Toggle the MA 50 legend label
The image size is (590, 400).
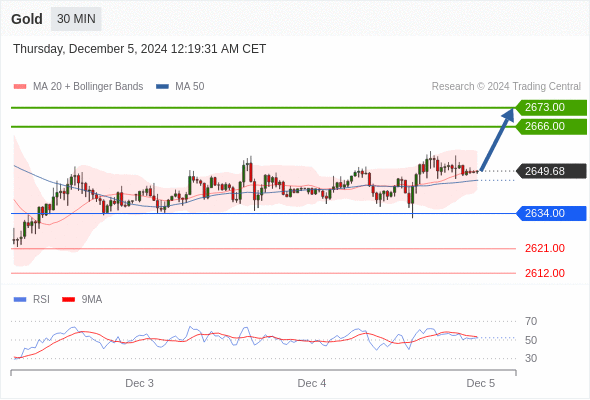point(190,87)
